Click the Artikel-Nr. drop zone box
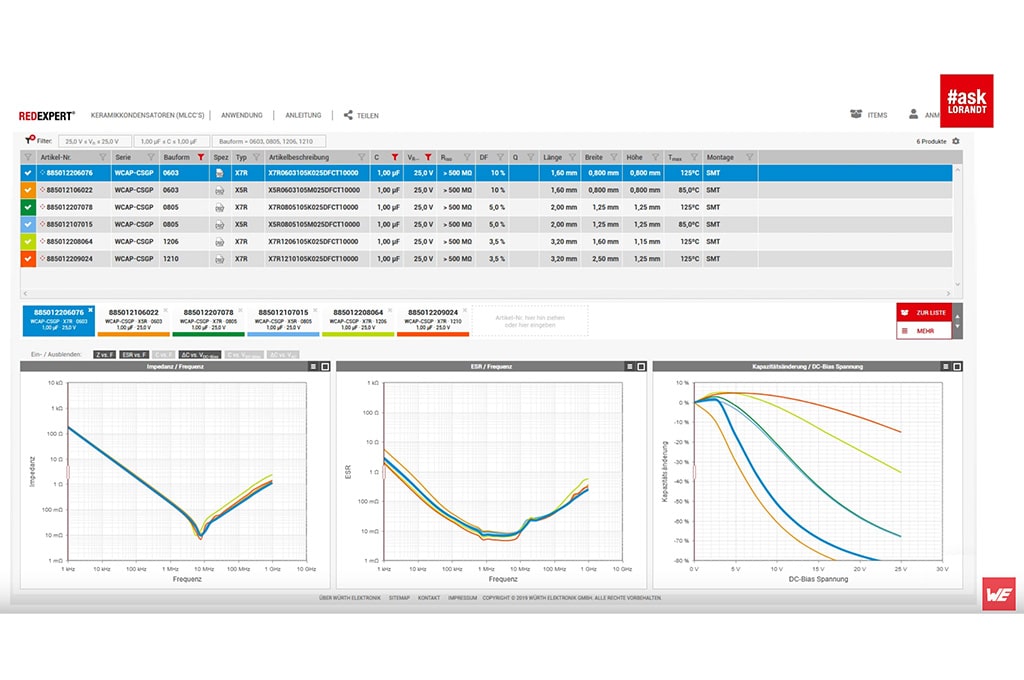The height and width of the screenshot is (680, 1024). click(530, 321)
